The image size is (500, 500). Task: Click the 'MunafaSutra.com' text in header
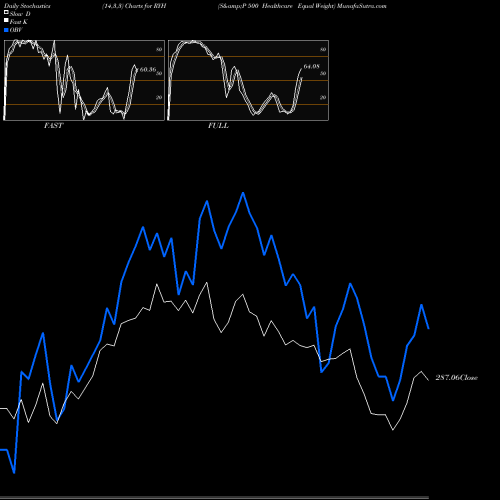362,6
